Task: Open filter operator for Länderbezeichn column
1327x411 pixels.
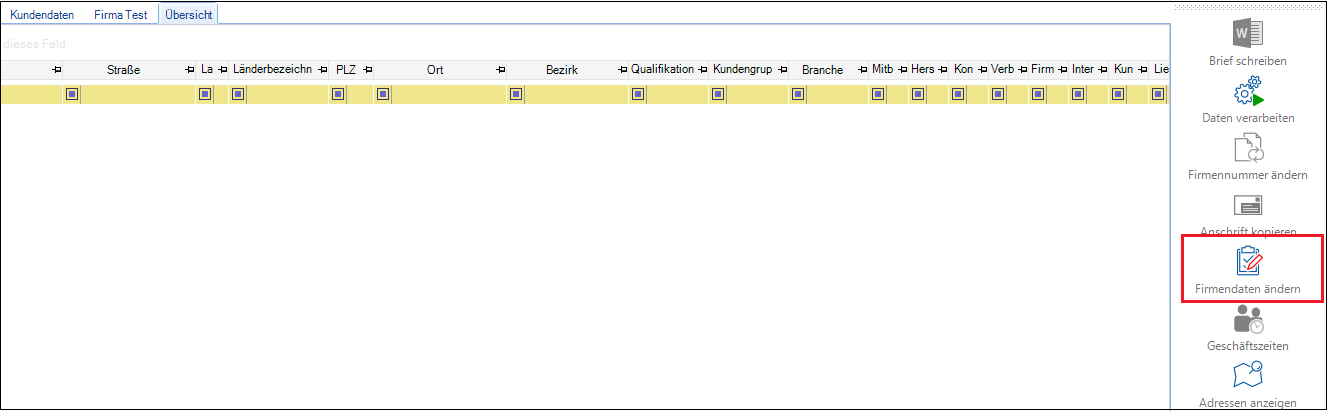Action: tap(238, 95)
